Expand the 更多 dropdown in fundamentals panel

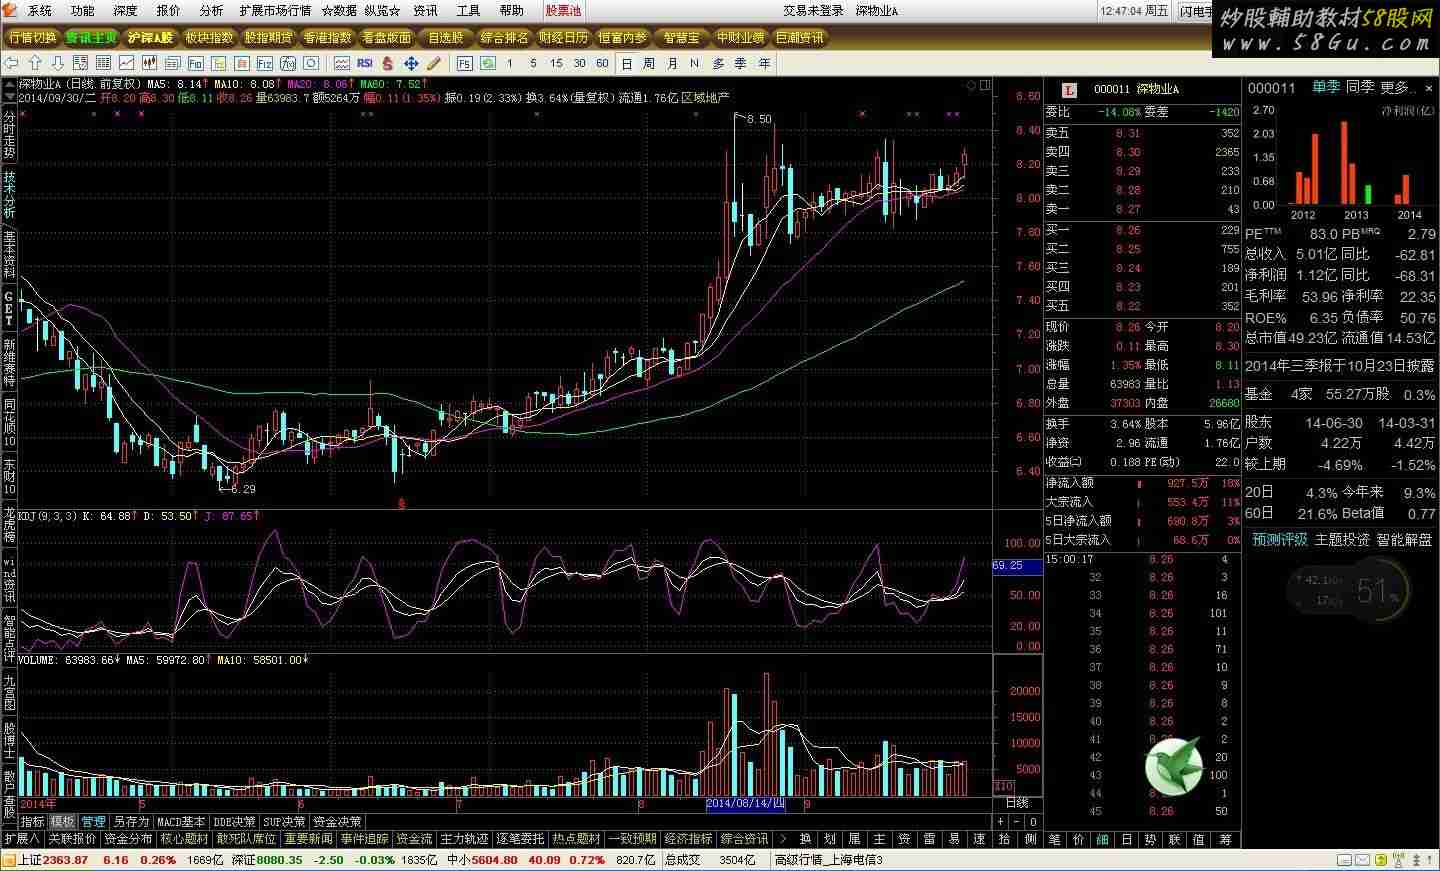[x=1399, y=88]
